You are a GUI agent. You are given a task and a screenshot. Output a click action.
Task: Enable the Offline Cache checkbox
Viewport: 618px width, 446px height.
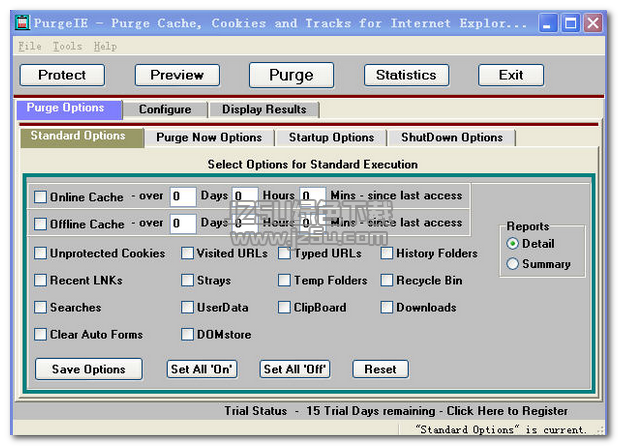40,224
